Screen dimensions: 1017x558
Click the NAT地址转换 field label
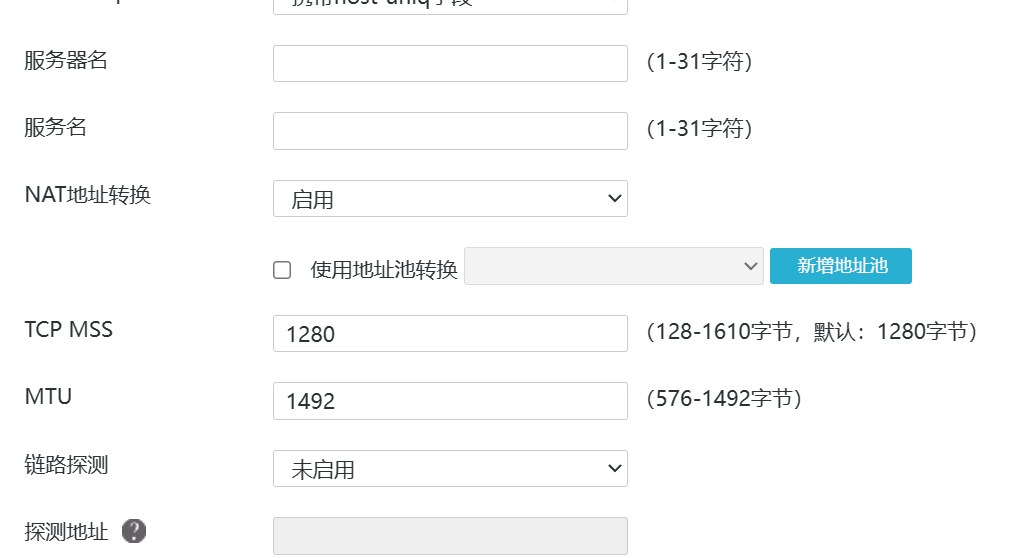(x=87, y=195)
